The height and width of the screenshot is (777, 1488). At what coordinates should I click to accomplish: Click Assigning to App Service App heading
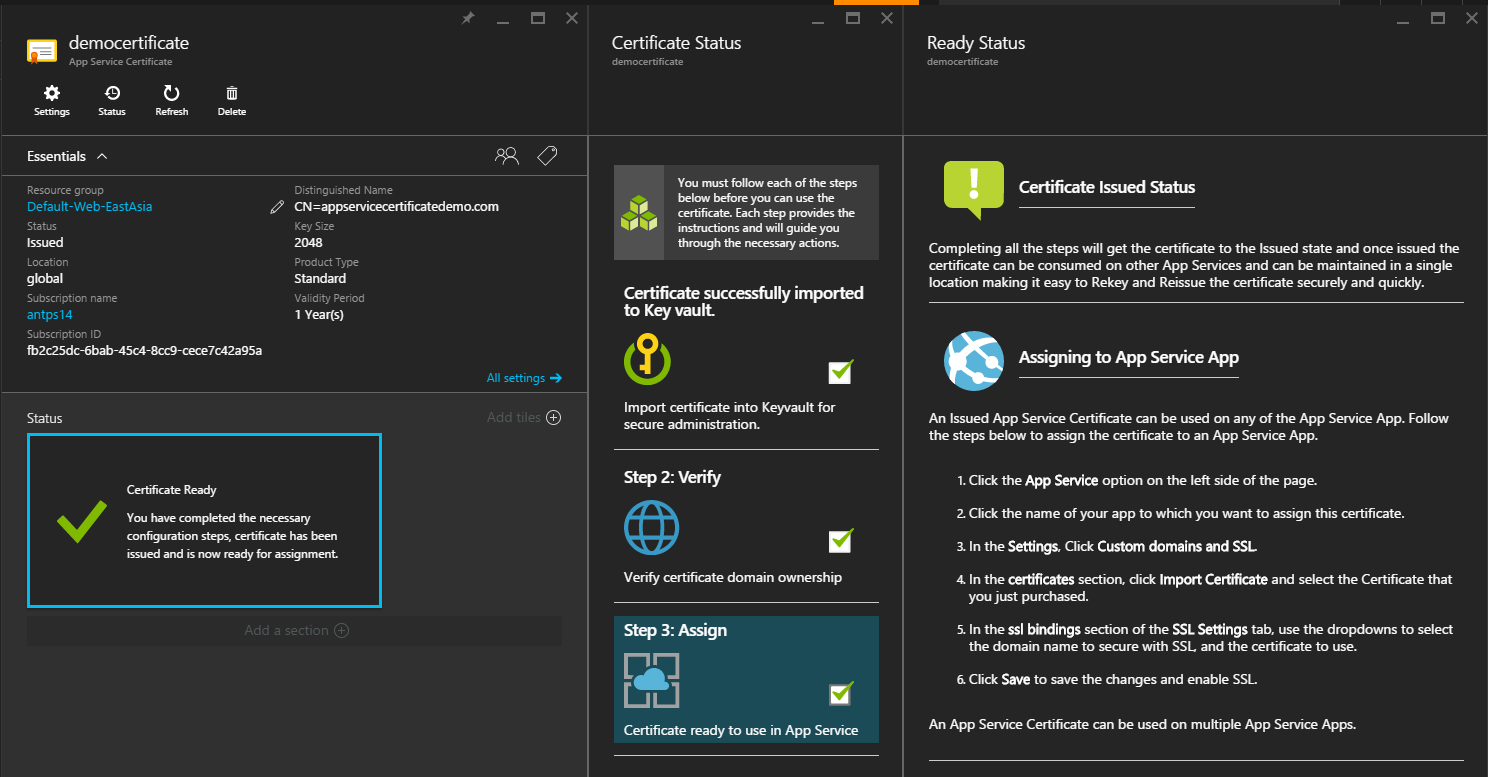pyautogui.click(x=1129, y=357)
